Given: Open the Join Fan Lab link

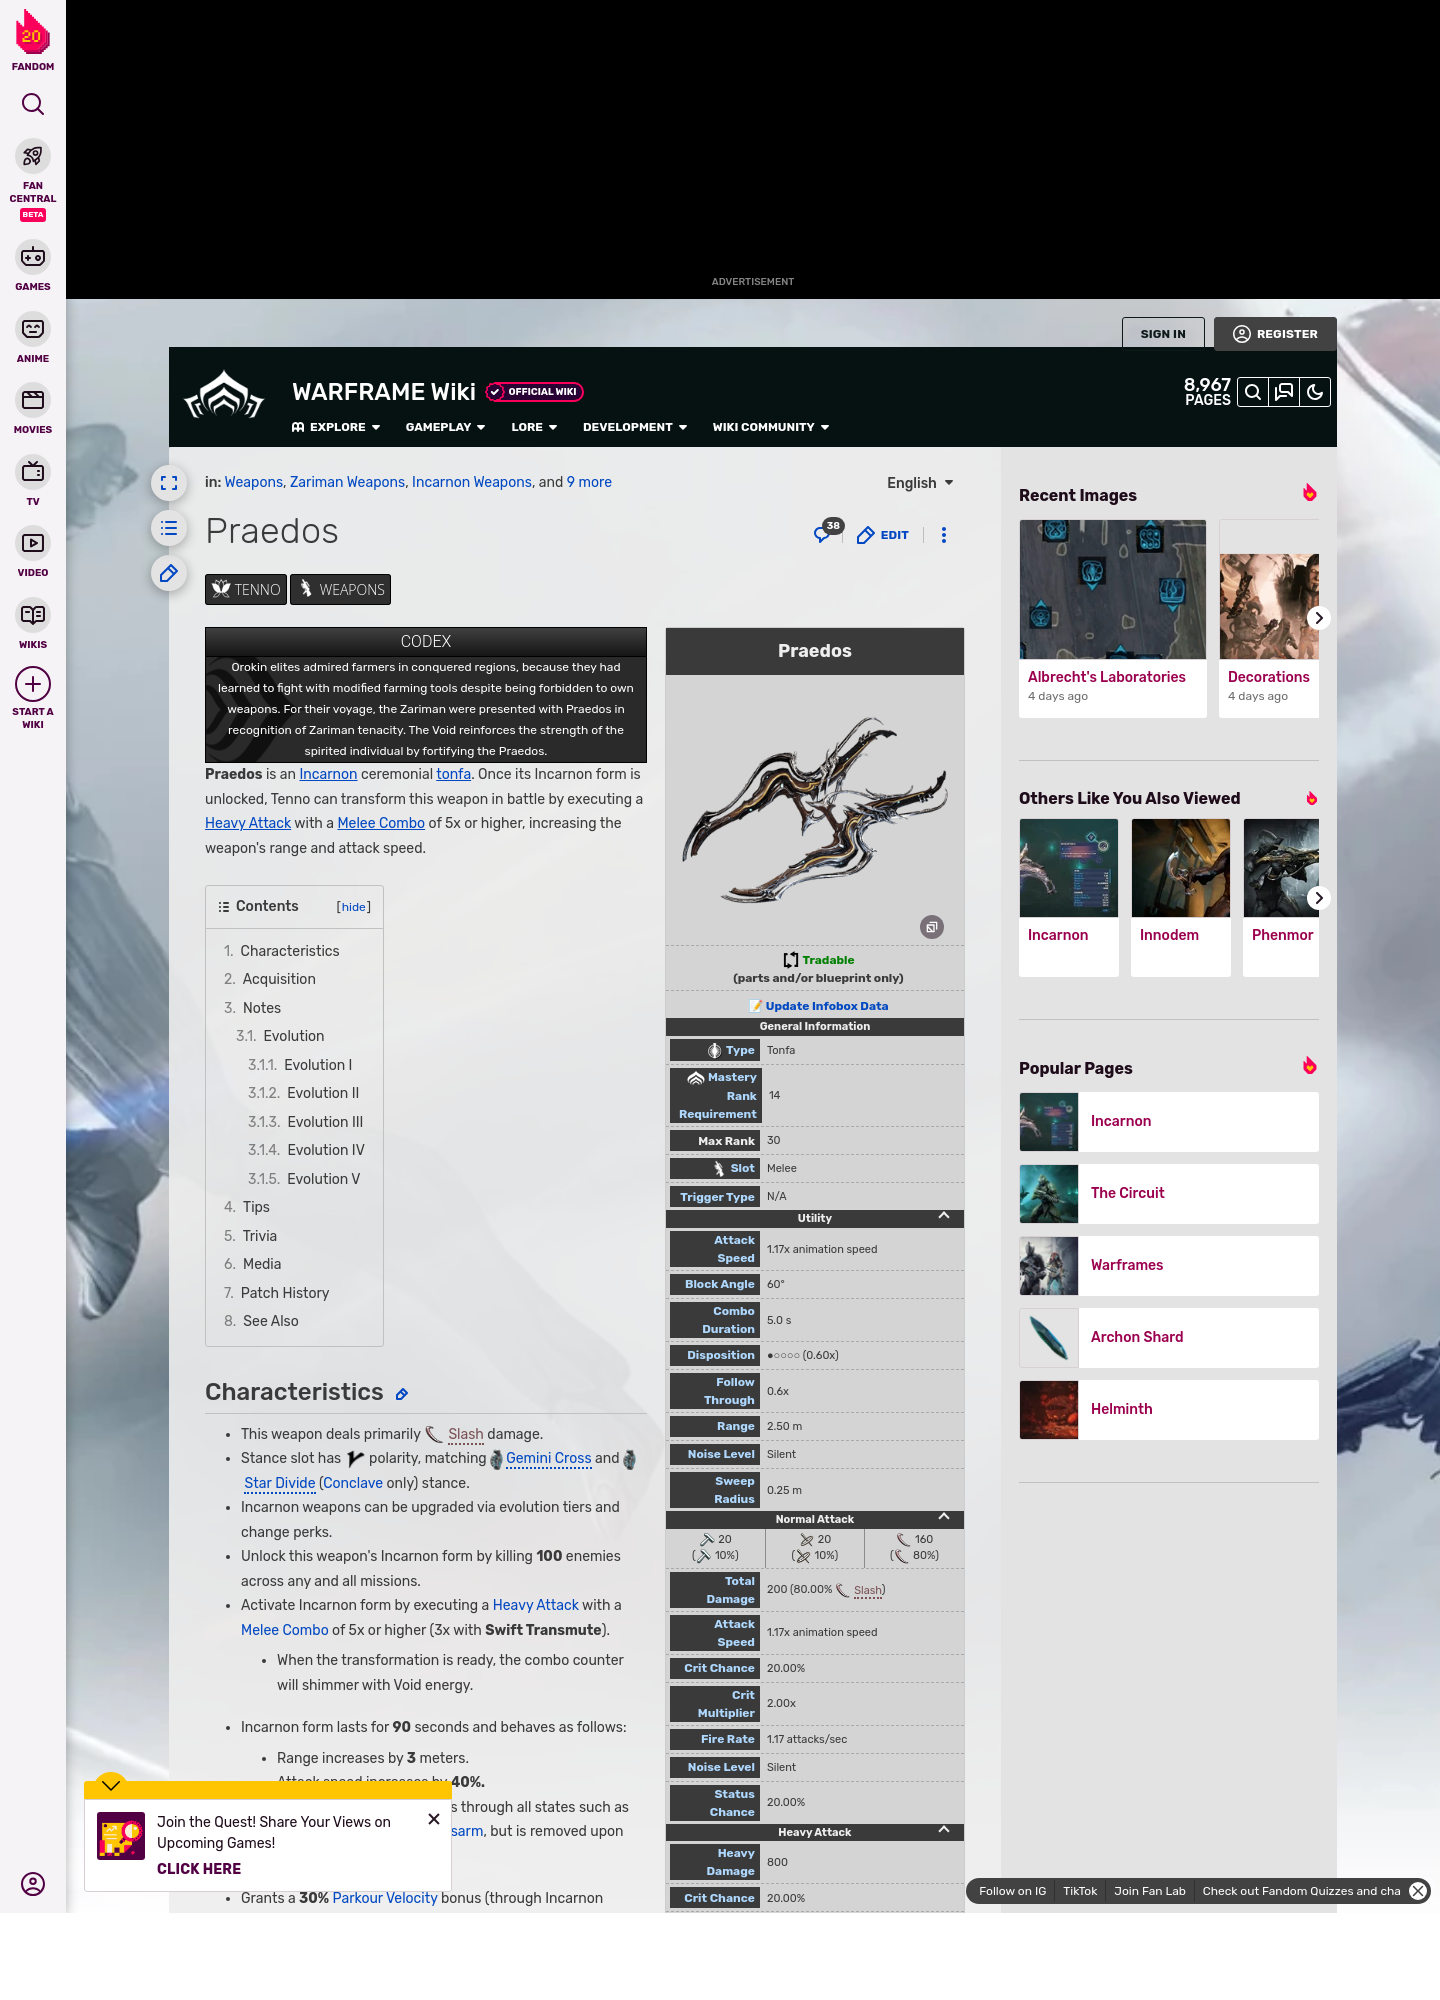Looking at the screenshot, I should point(1149,1891).
